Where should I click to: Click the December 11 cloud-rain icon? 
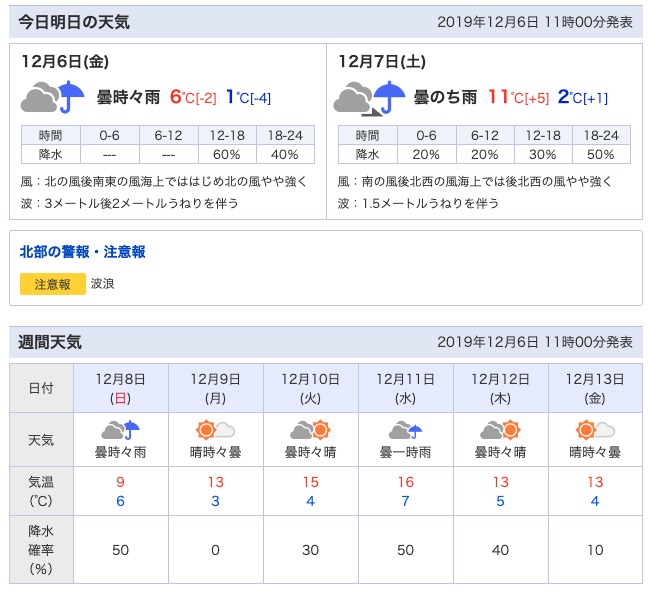click(406, 431)
